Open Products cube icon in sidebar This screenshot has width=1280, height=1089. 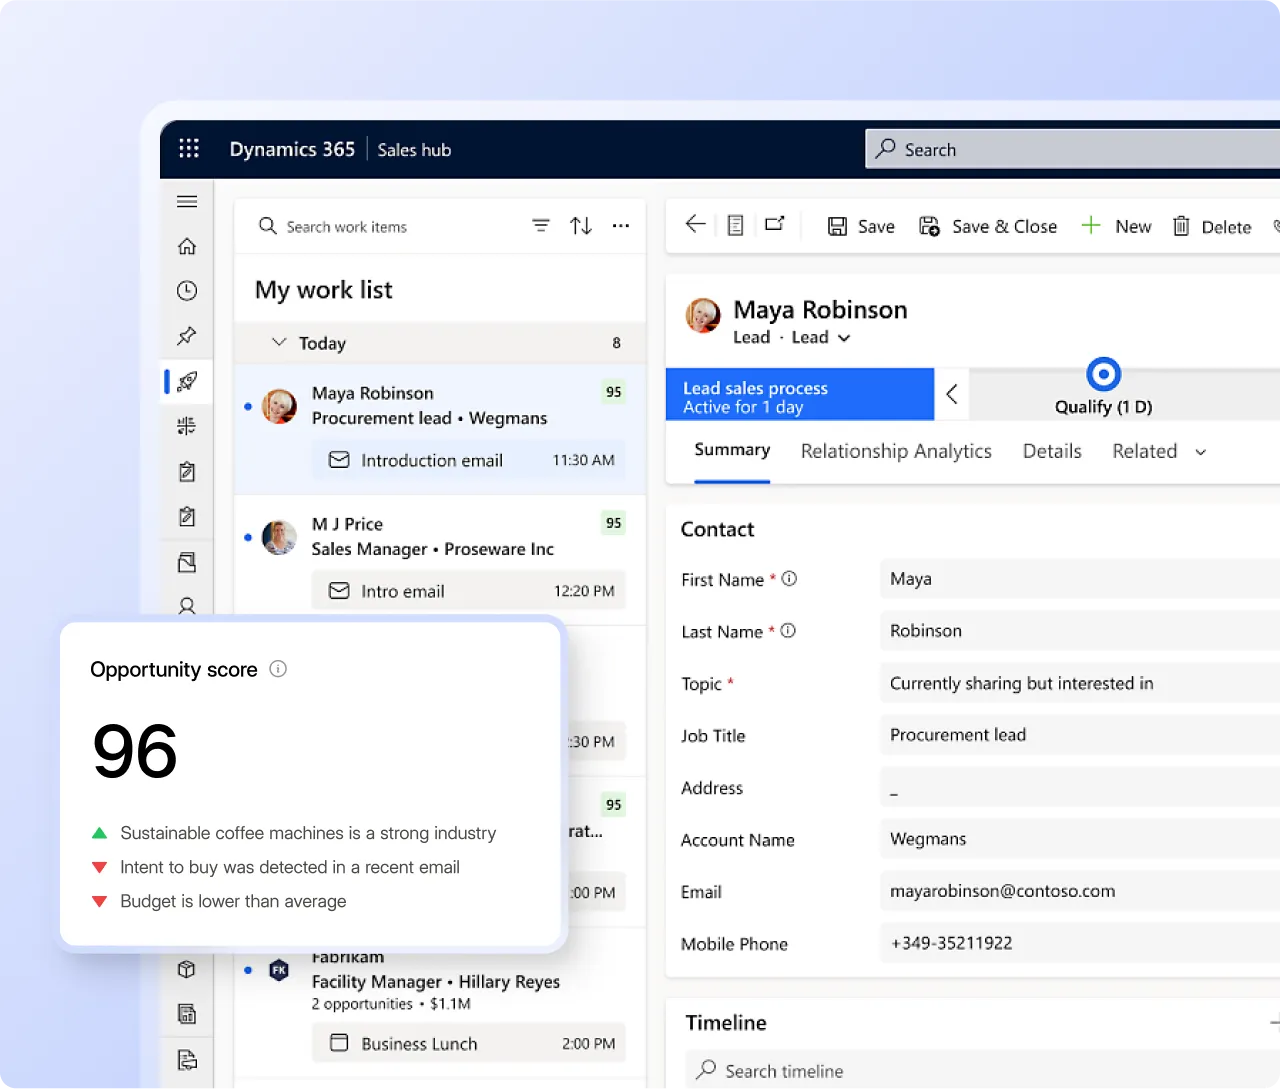187,969
